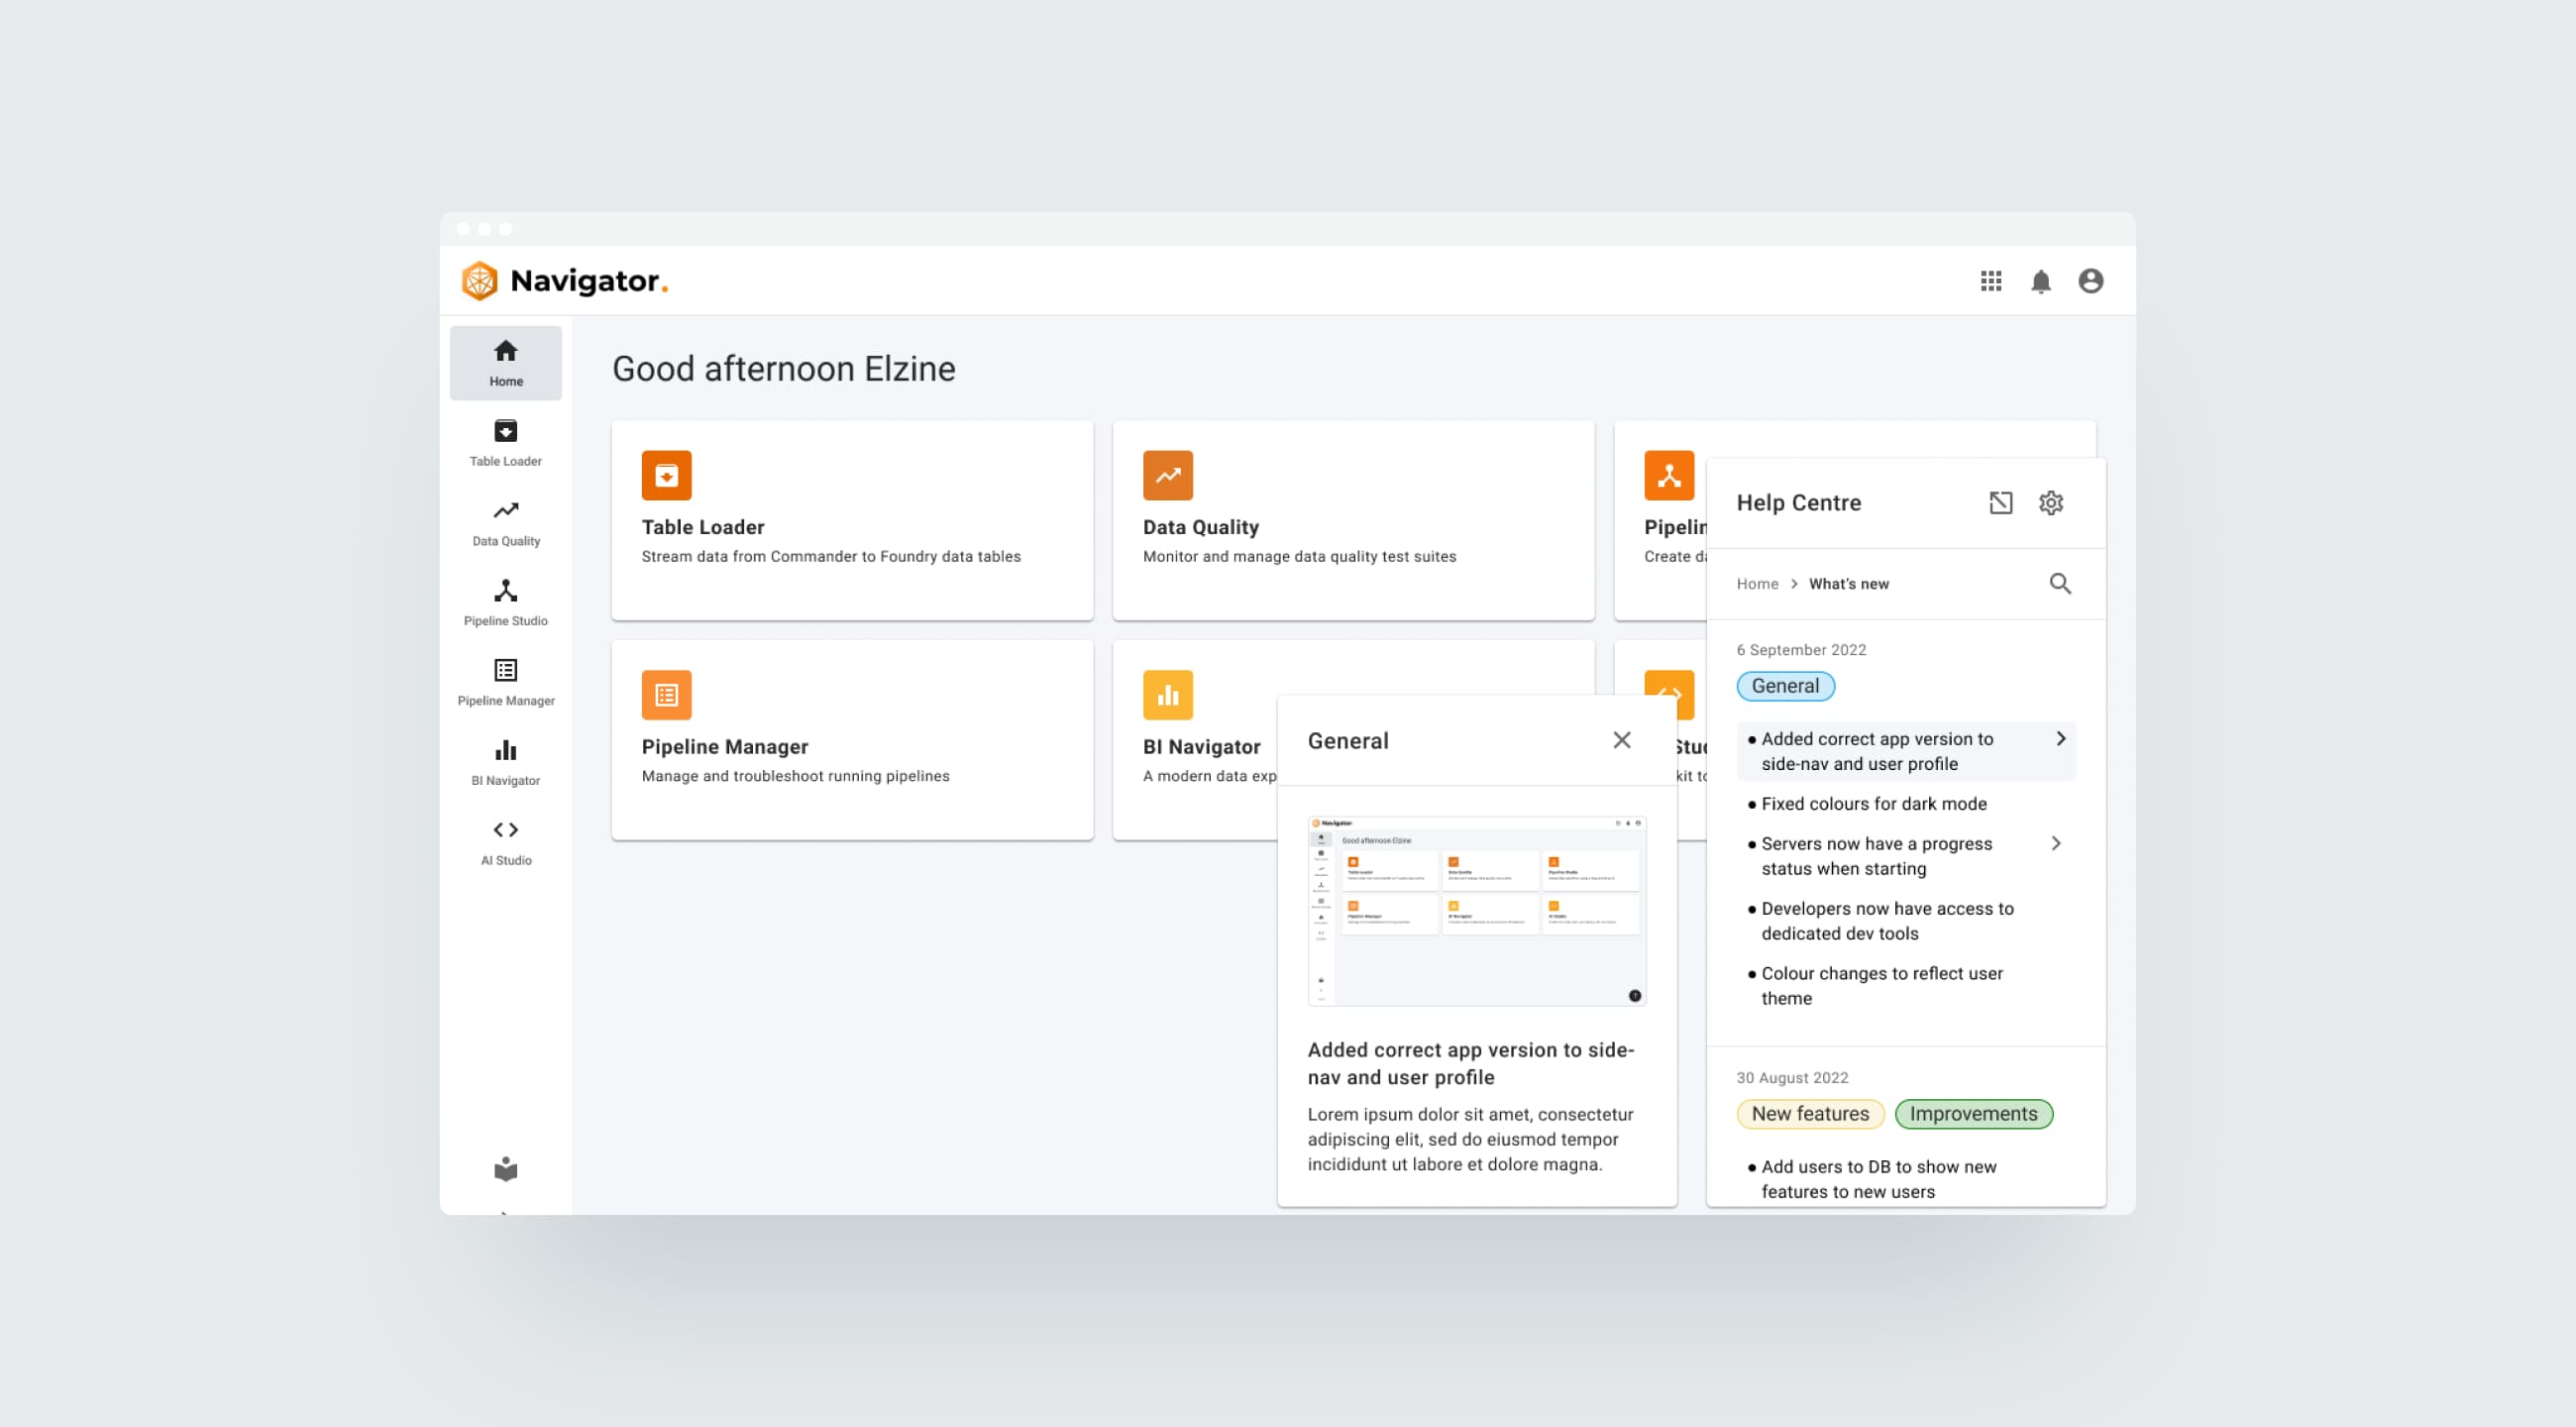Open AI Studio from sidebar
This screenshot has height=1427, width=2576.
pyautogui.click(x=506, y=842)
